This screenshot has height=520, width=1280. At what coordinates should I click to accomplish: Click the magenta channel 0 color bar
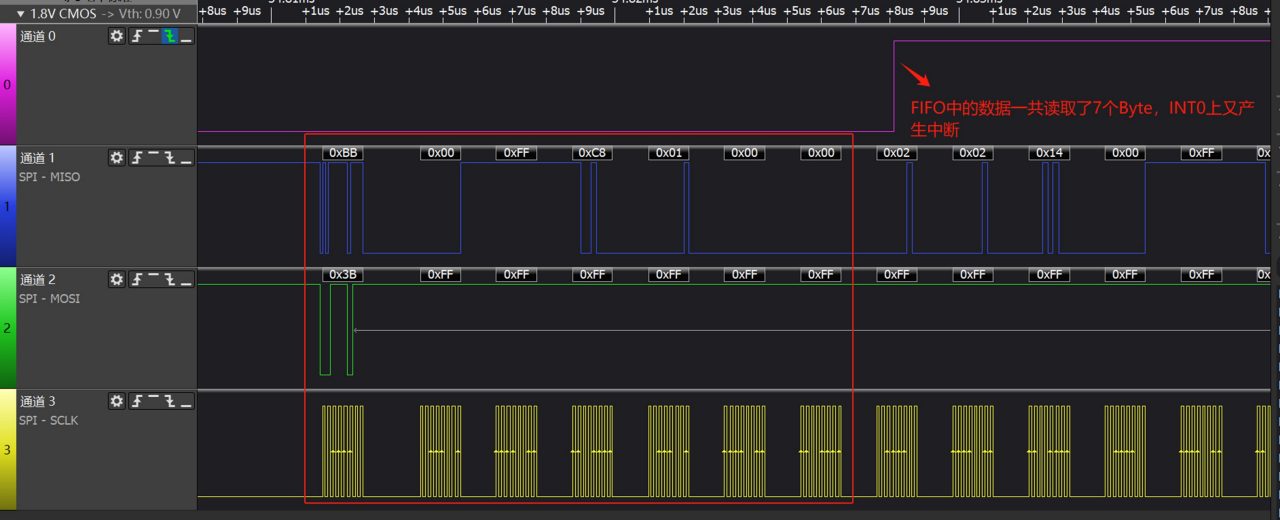tap(7, 85)
